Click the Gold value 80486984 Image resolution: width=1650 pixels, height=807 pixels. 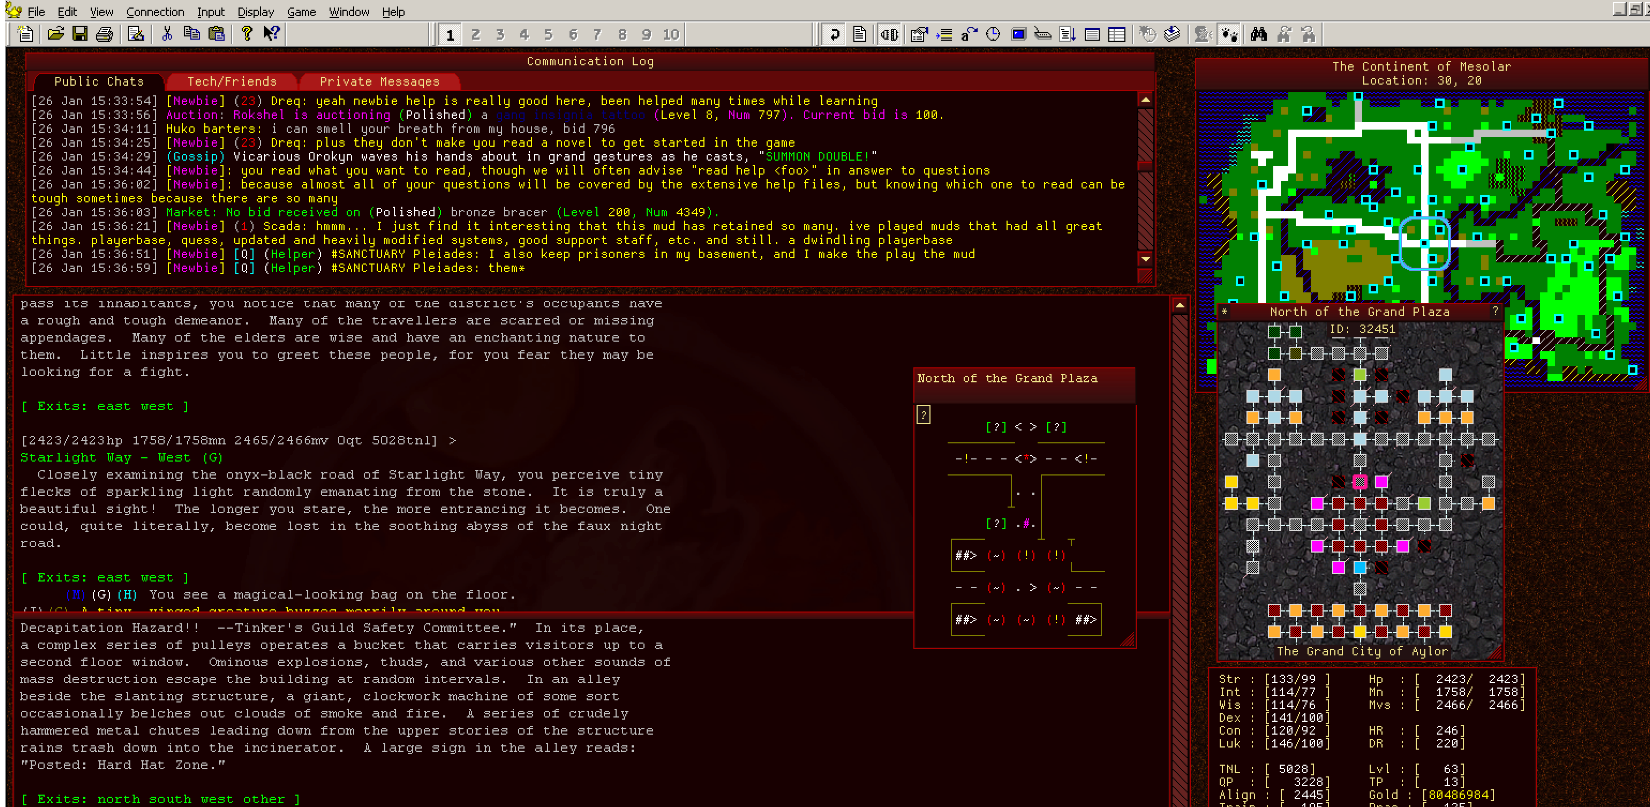(1458, 795)
